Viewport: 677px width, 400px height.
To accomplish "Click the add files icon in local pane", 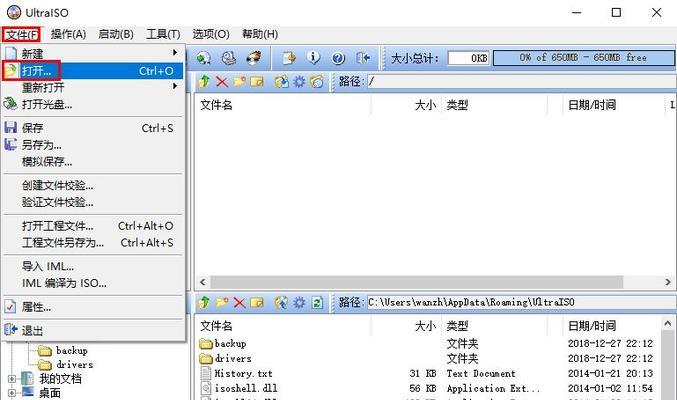I will click(282, 302).
